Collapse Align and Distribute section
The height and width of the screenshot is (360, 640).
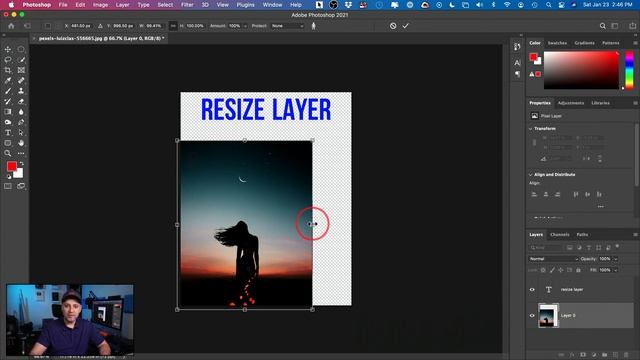[531, 174]
